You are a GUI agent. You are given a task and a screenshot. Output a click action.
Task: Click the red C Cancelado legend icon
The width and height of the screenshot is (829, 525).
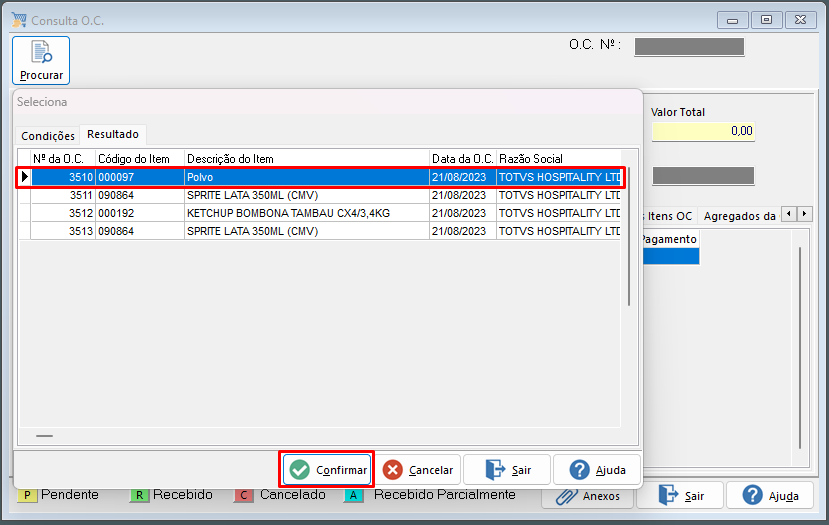pos(244,495)
